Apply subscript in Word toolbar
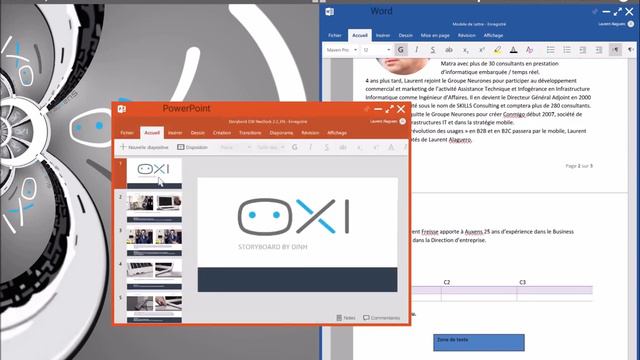The width and height of the screenshot is (640, 360). [x=465, y=50]
